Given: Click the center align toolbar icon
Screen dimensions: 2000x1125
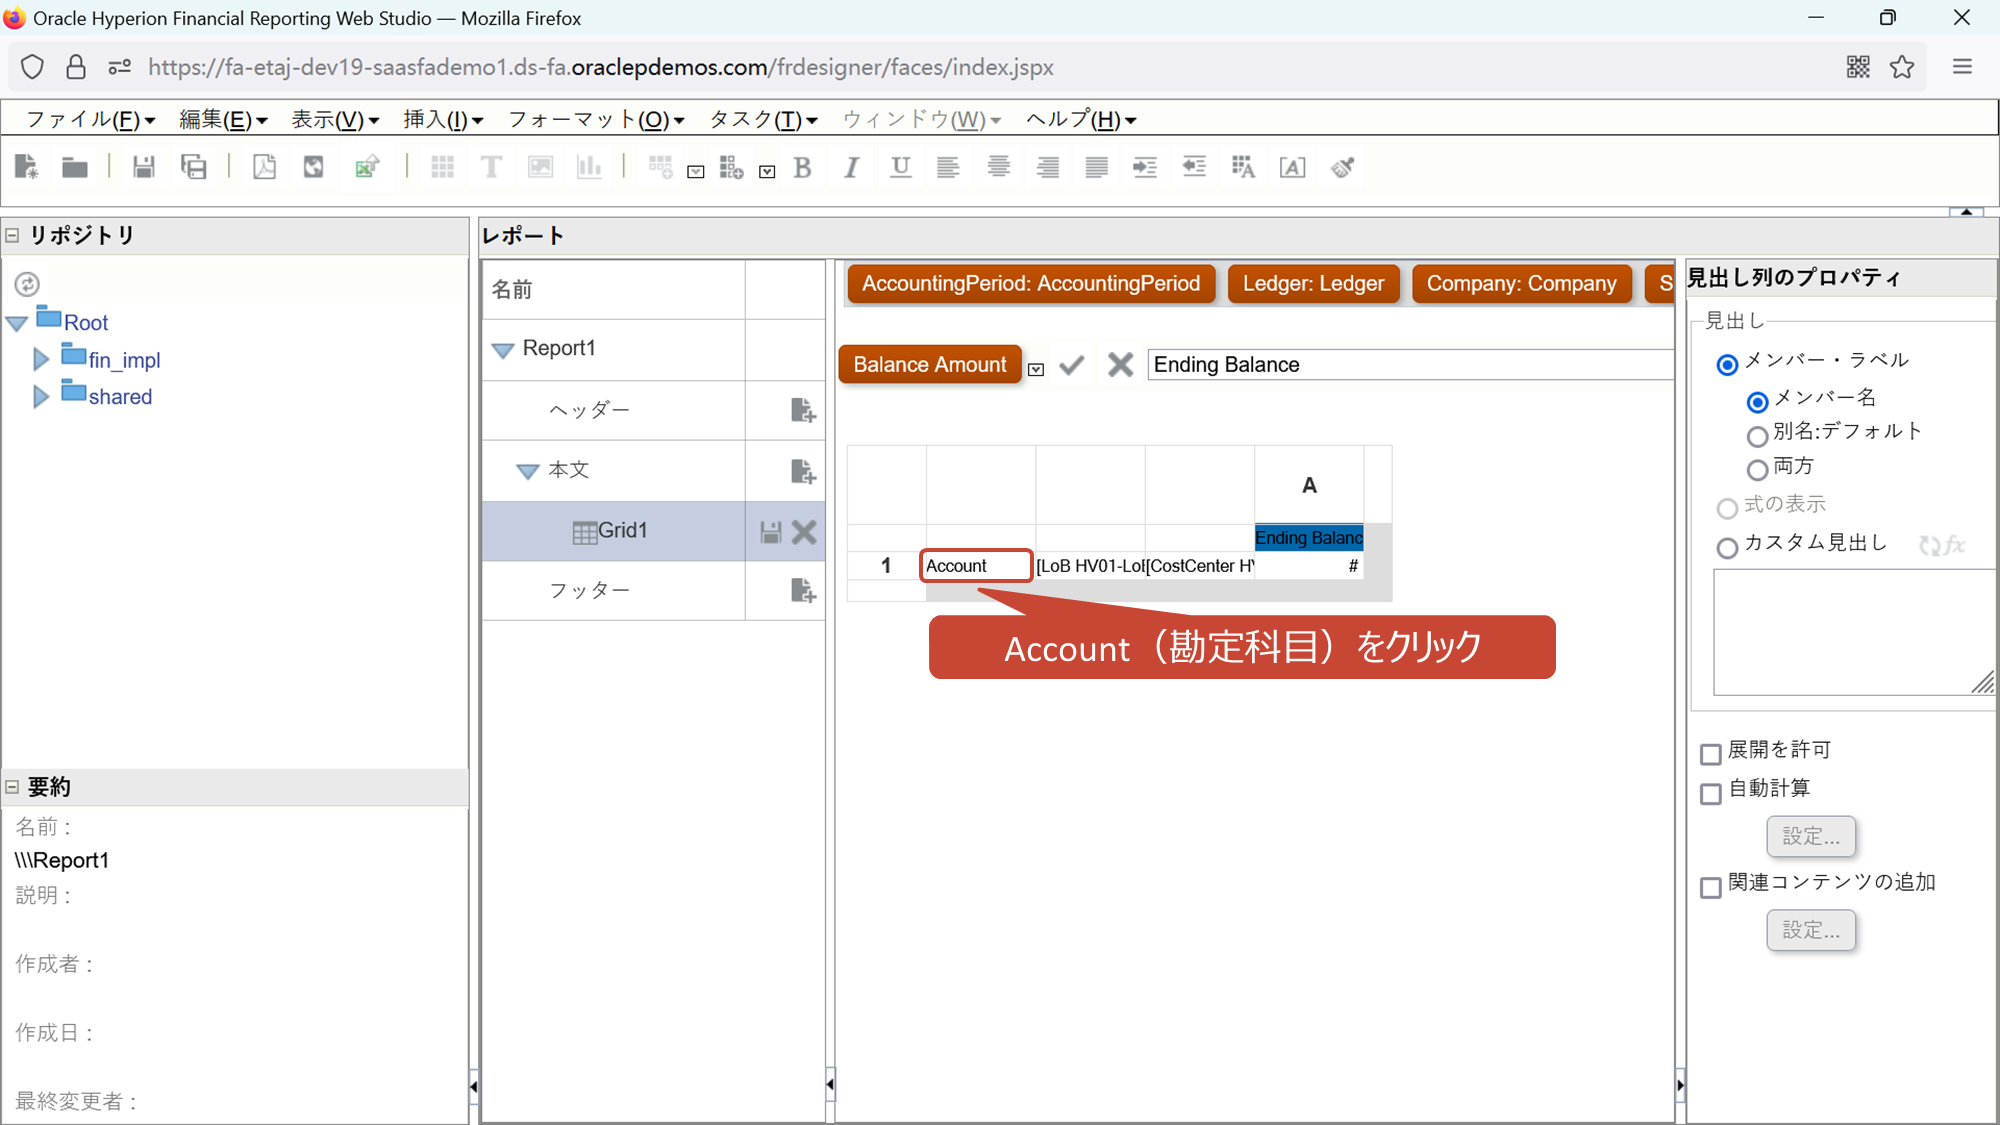Looking at the screenshot, I should (x=997, y=167).
